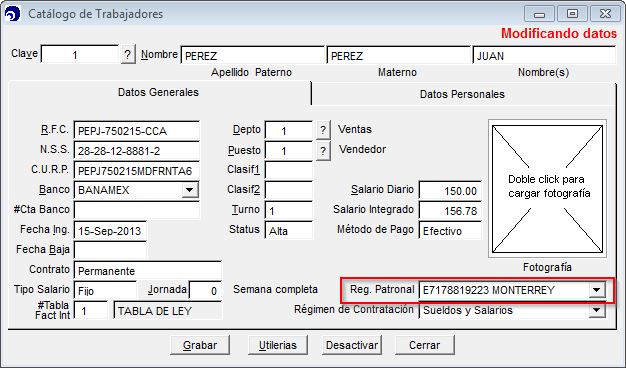Close the Catálogo de Trabajadores window
The height and width of the screenshot is (368, 626).
pyautogui.click(x=605, y=14)
